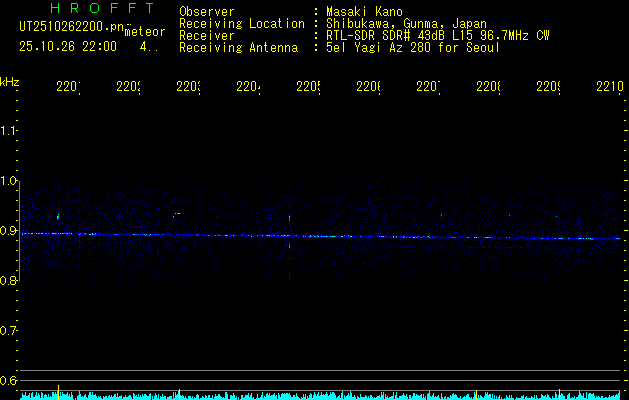
Task: Click the Receiving Antenna label
Action: [238, 47]
